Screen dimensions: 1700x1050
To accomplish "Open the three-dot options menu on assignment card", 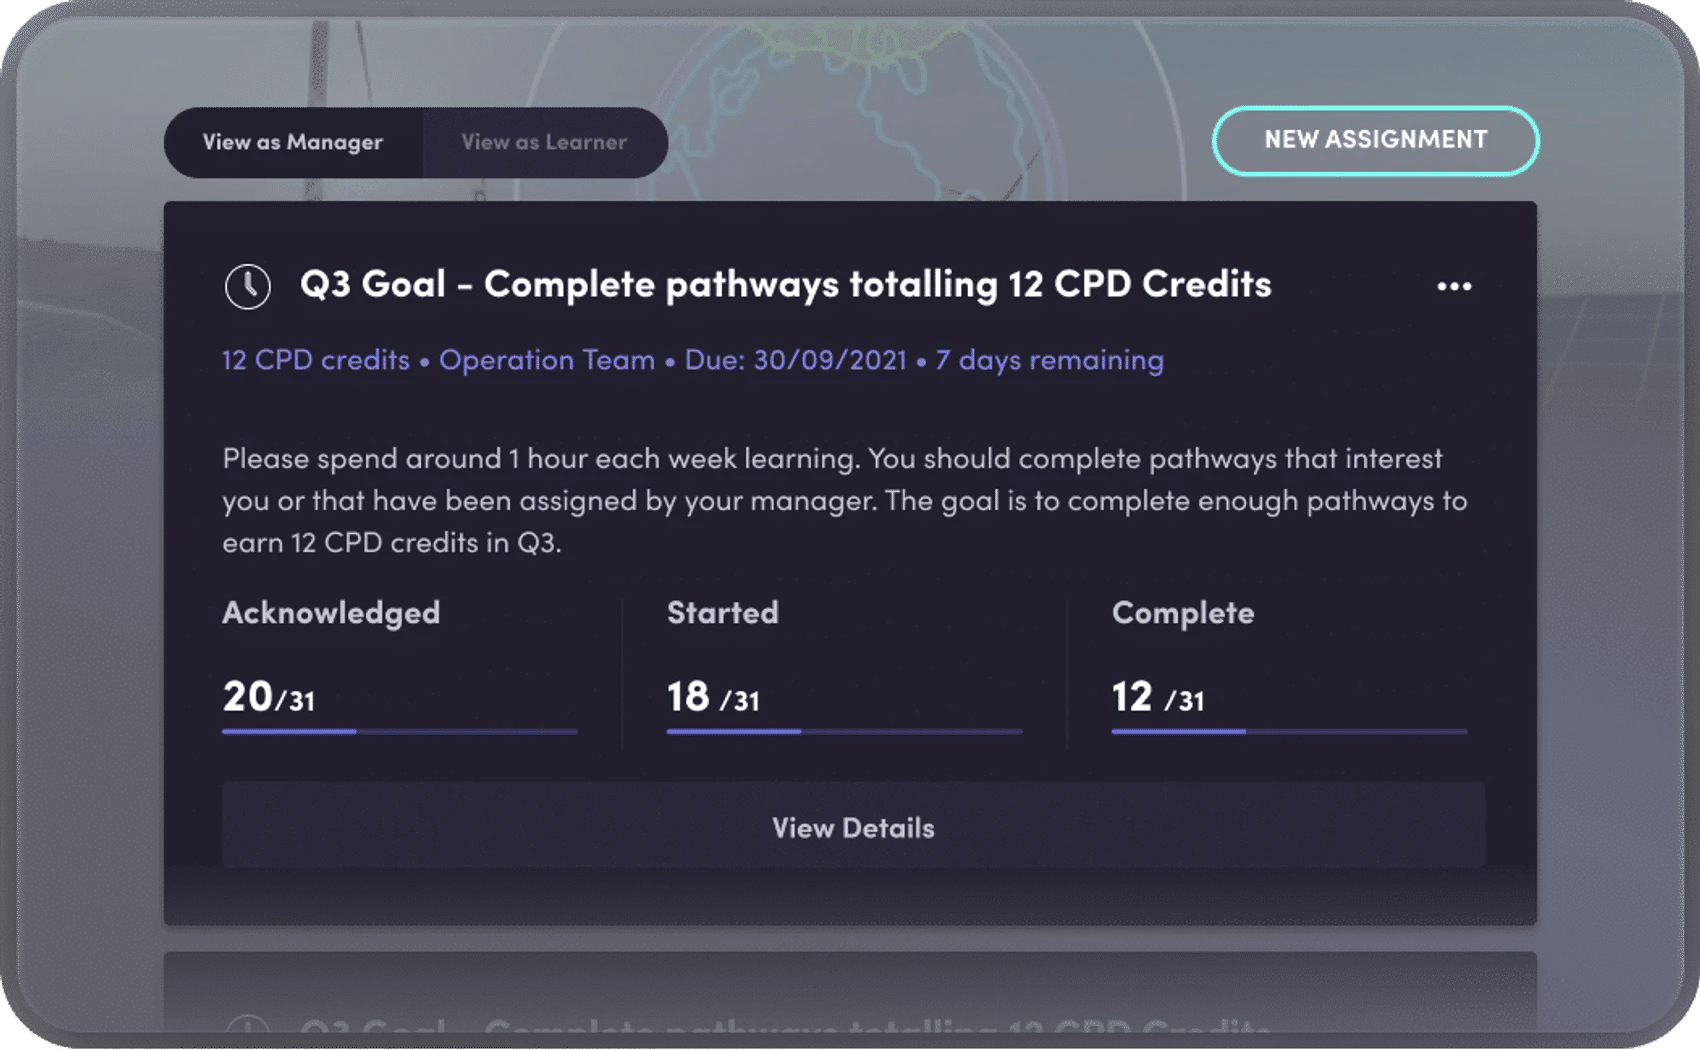I will pos(1454,287).
